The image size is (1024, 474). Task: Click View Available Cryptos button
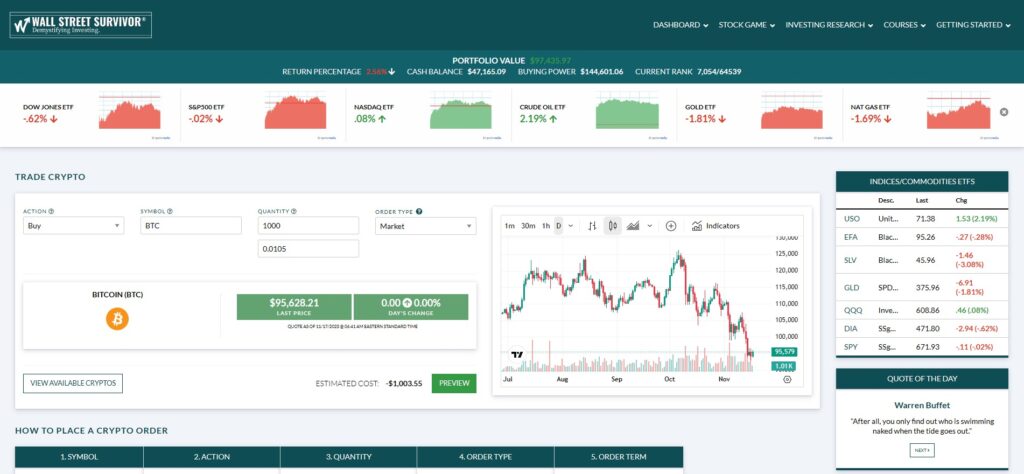(72, 383)
